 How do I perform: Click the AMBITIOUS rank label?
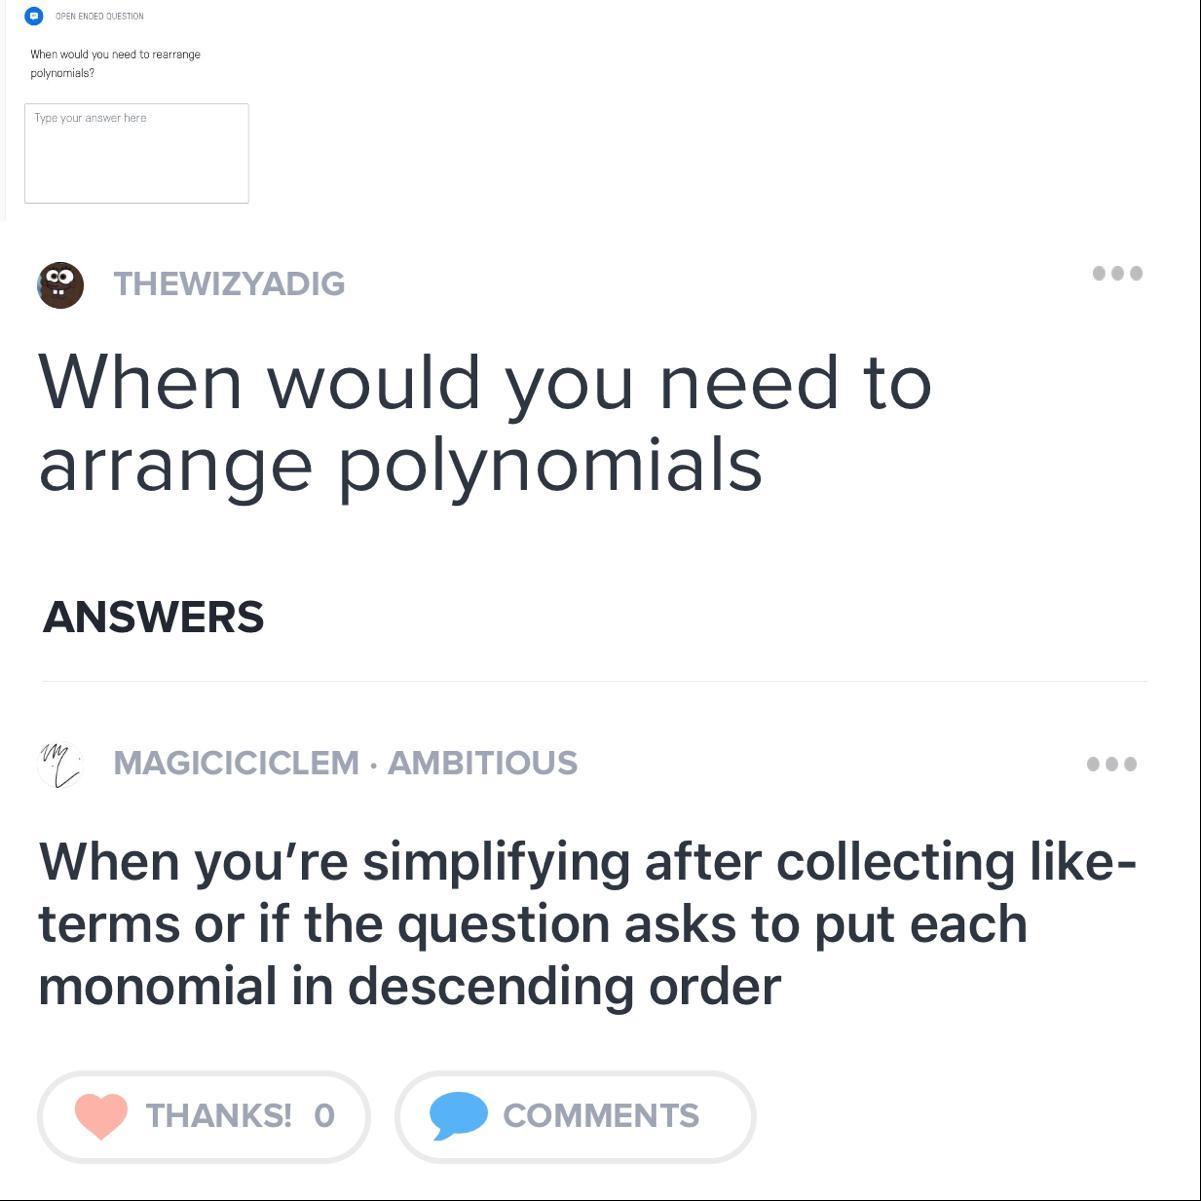click(482, 763)
